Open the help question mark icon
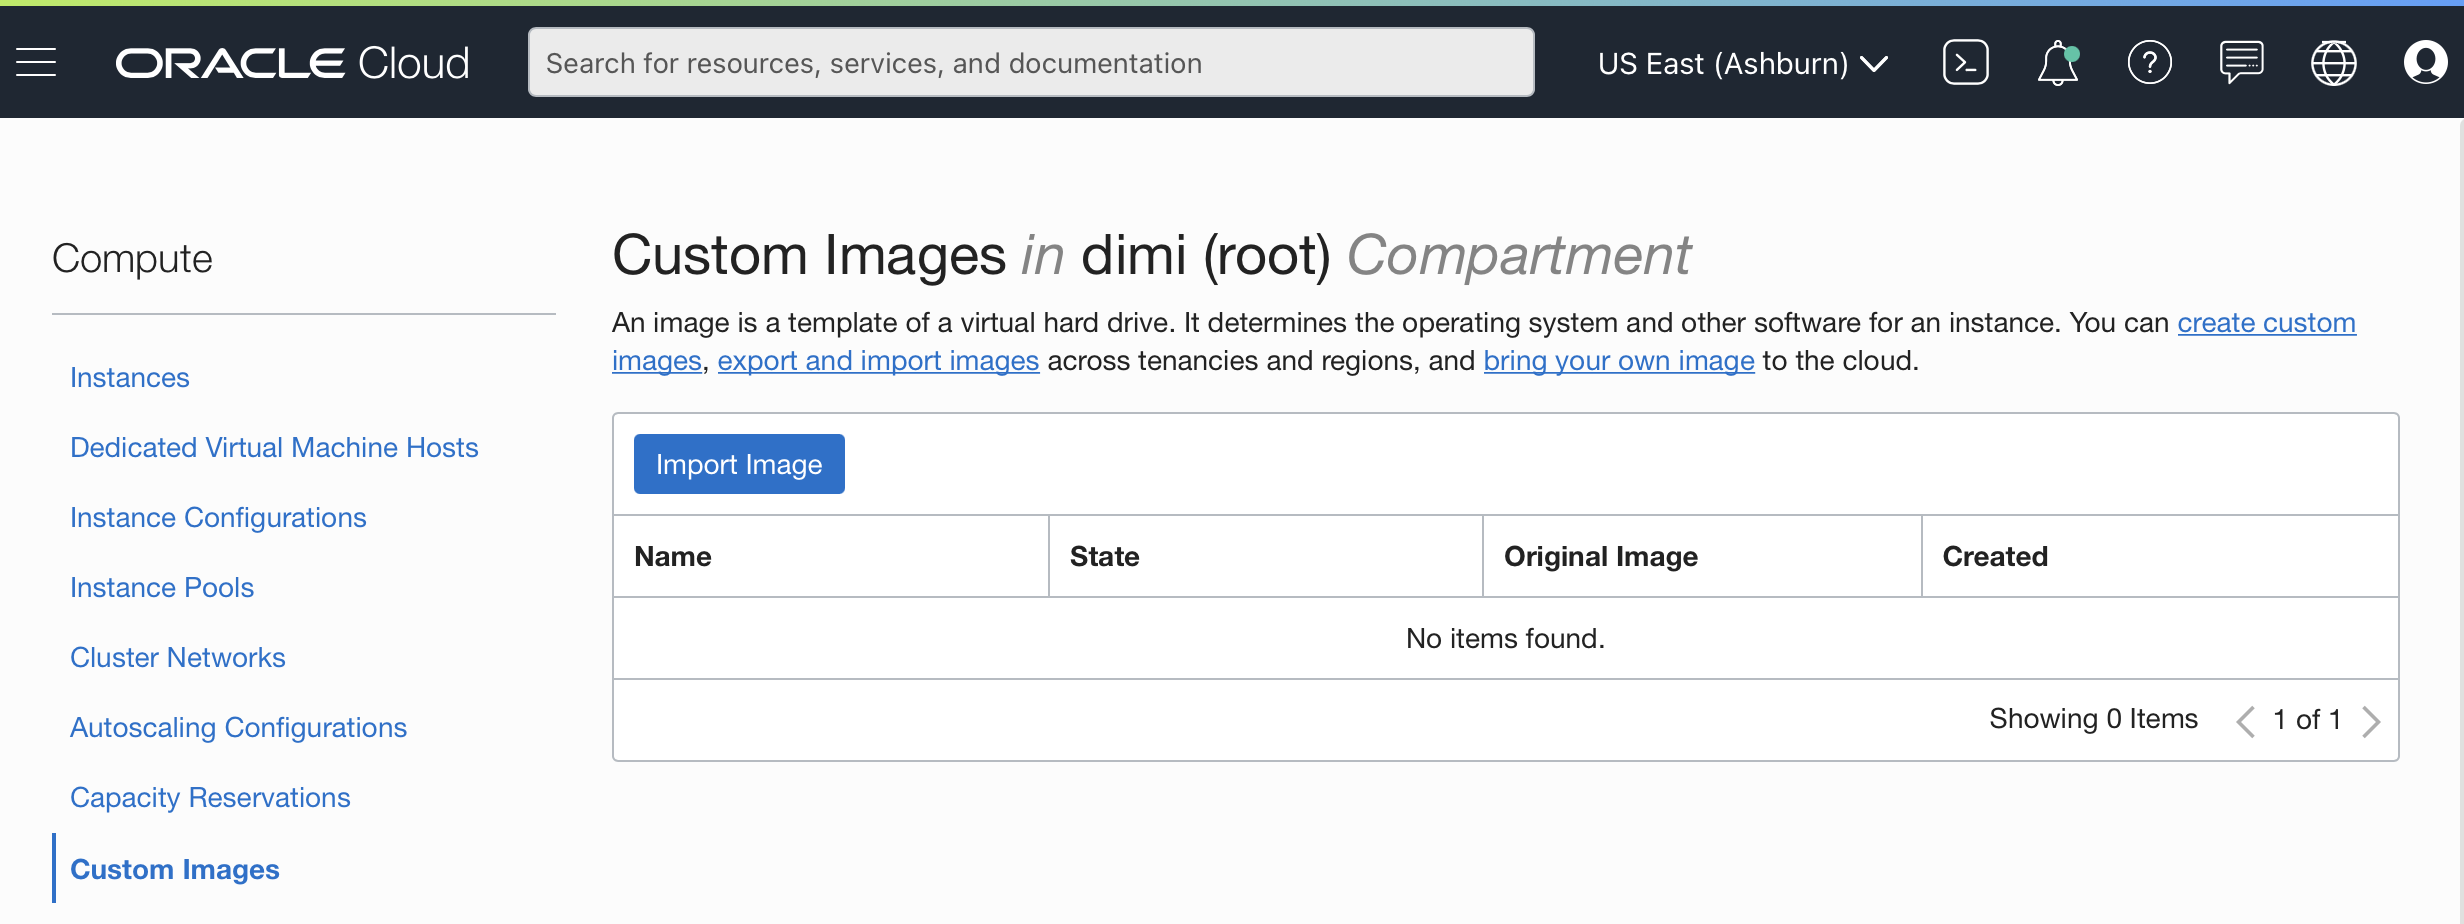 (x=2149, y=63)
